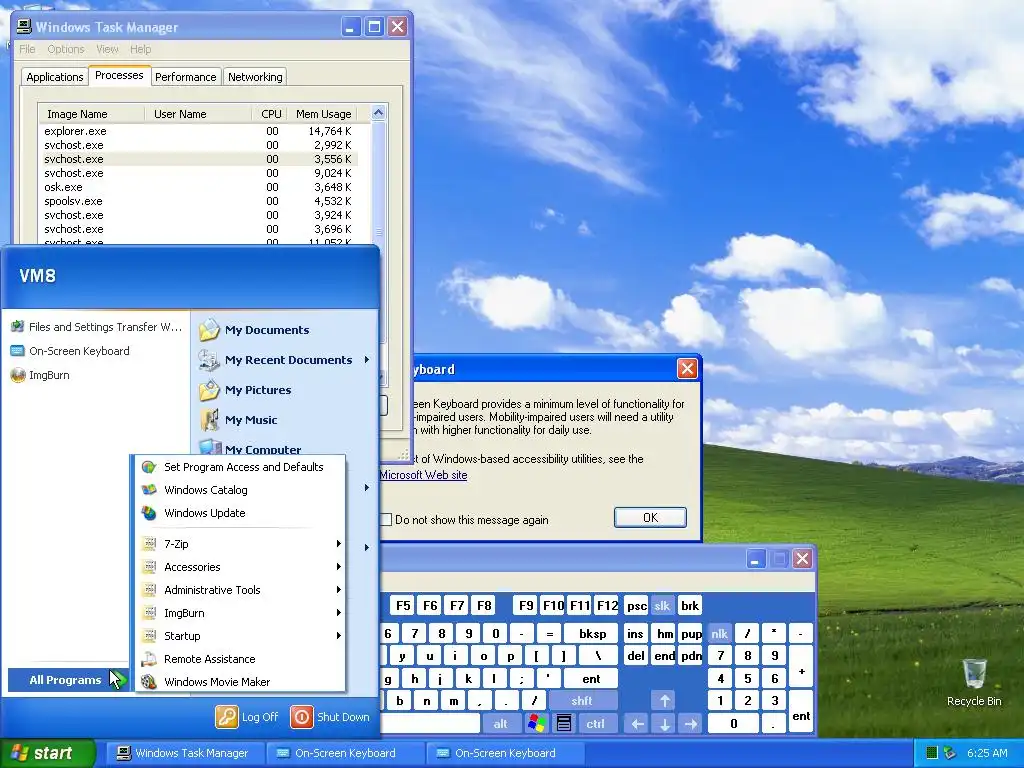Expand the Administrative Tools submenu arrow
The width and height of the screenshot is (1024, 768).
pyautogui.click(x=338, y=590)
